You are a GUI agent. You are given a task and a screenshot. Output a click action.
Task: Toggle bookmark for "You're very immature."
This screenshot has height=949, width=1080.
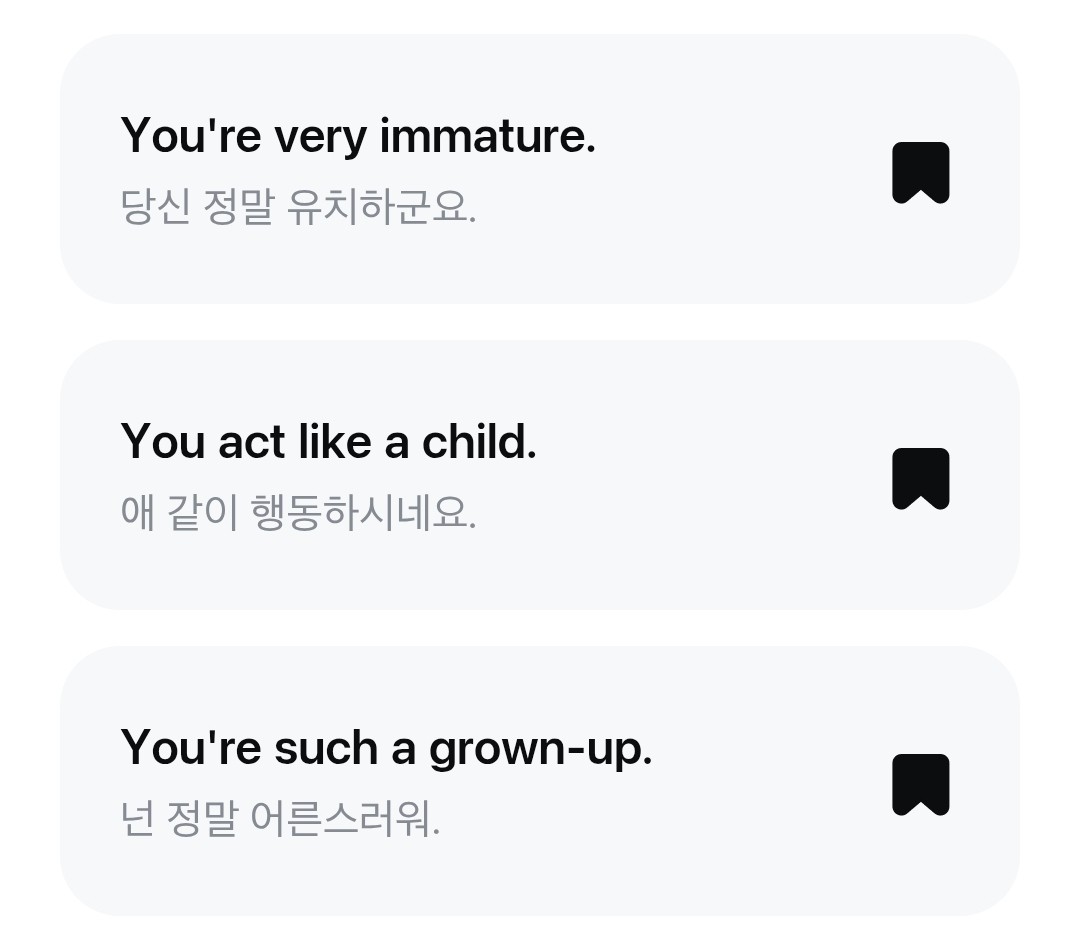(920, 172)
